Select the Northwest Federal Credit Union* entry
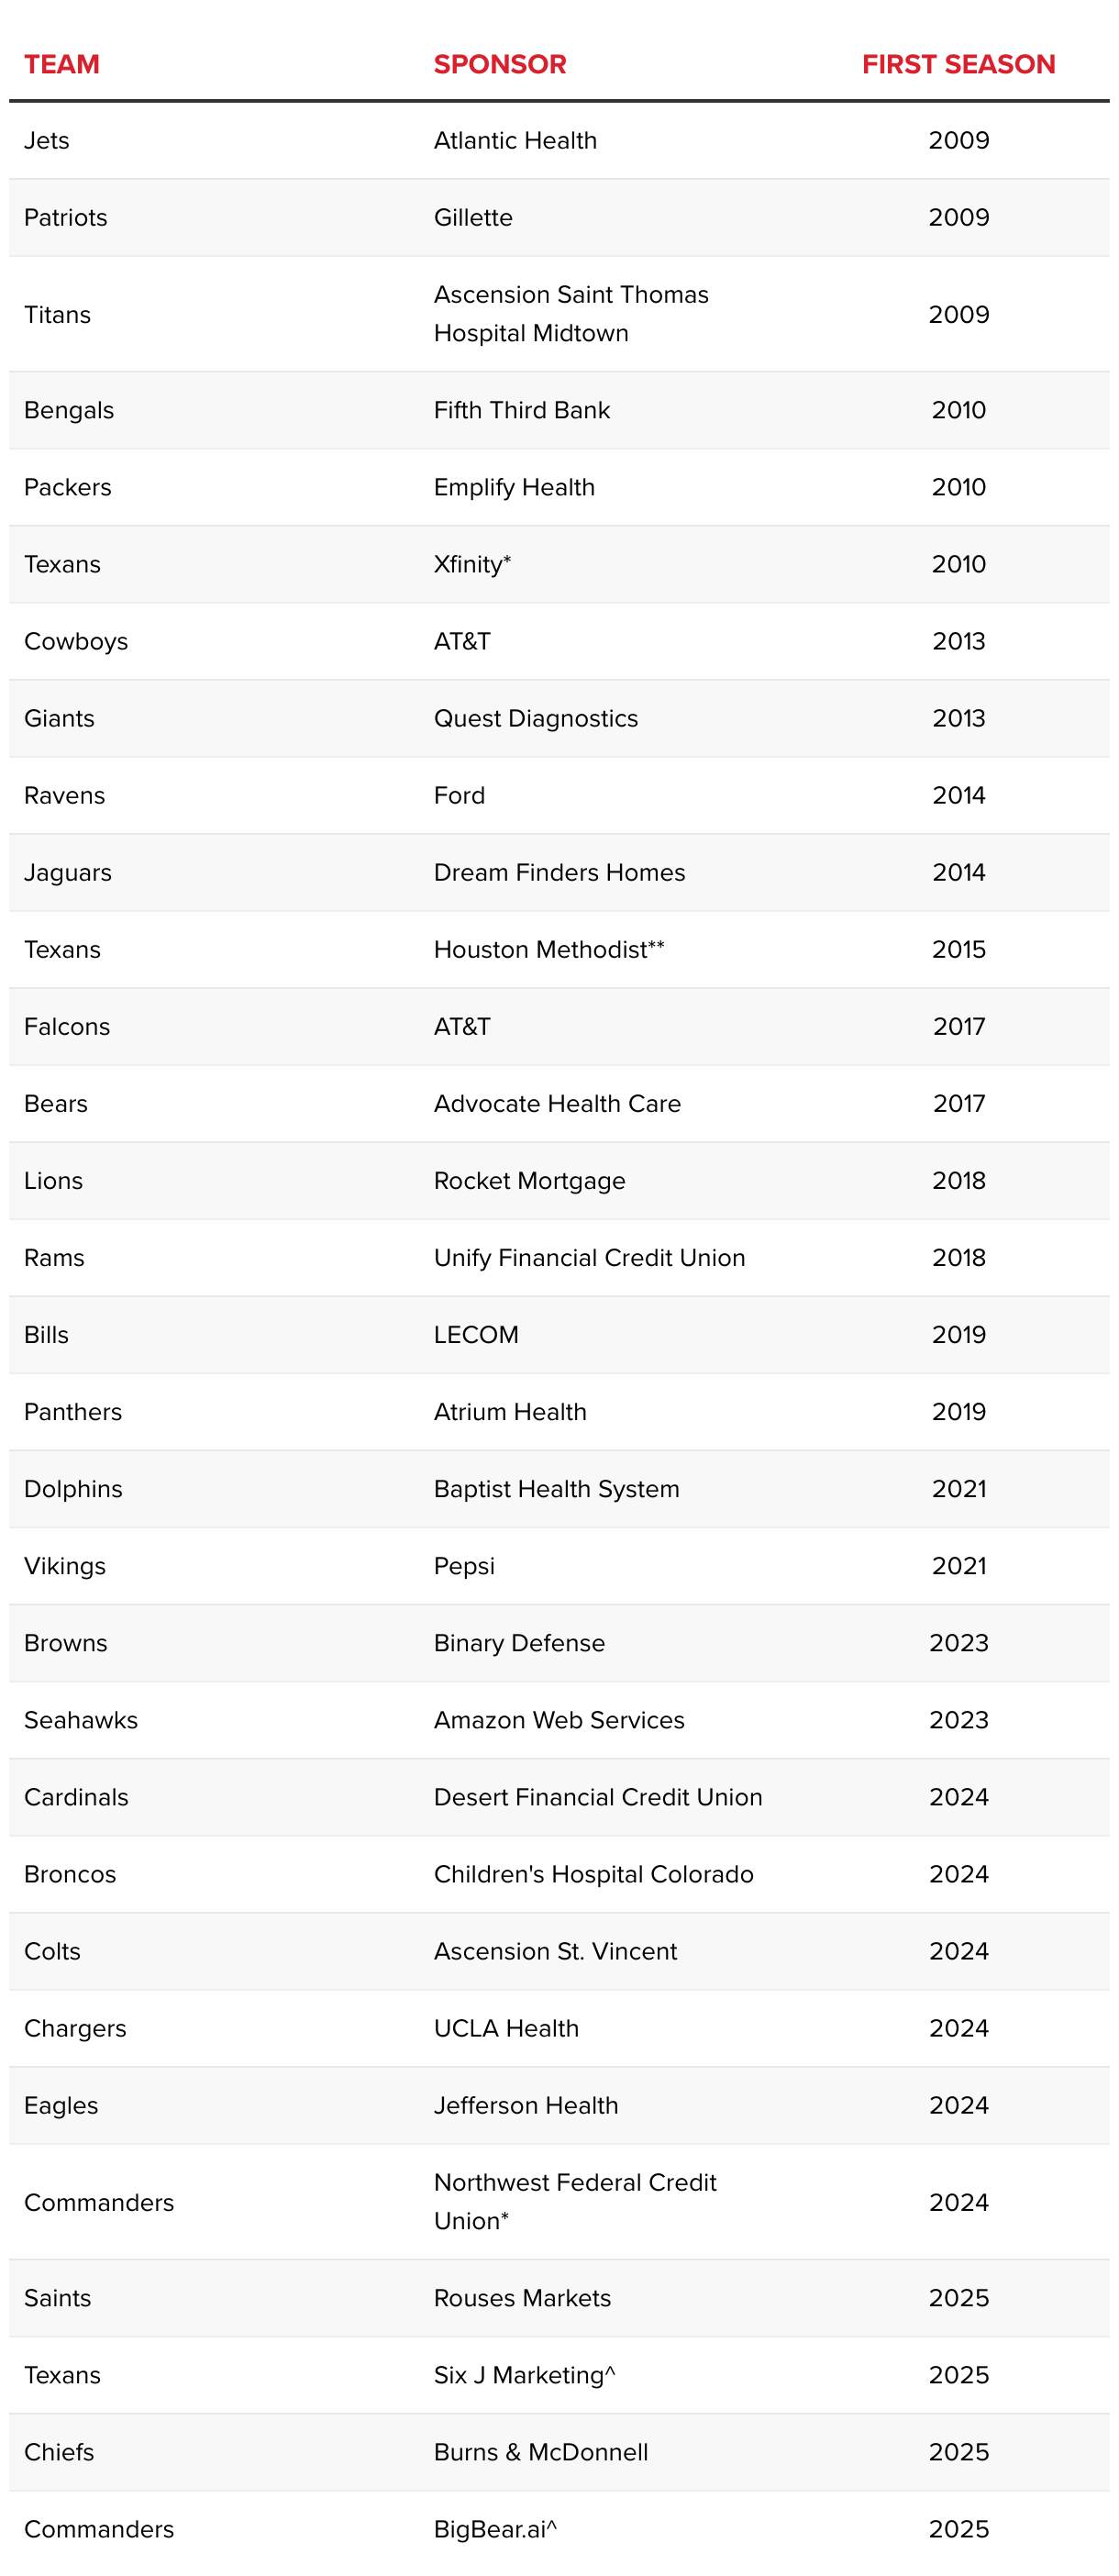This screenshot has width=1119, height=2576. 575,2201
